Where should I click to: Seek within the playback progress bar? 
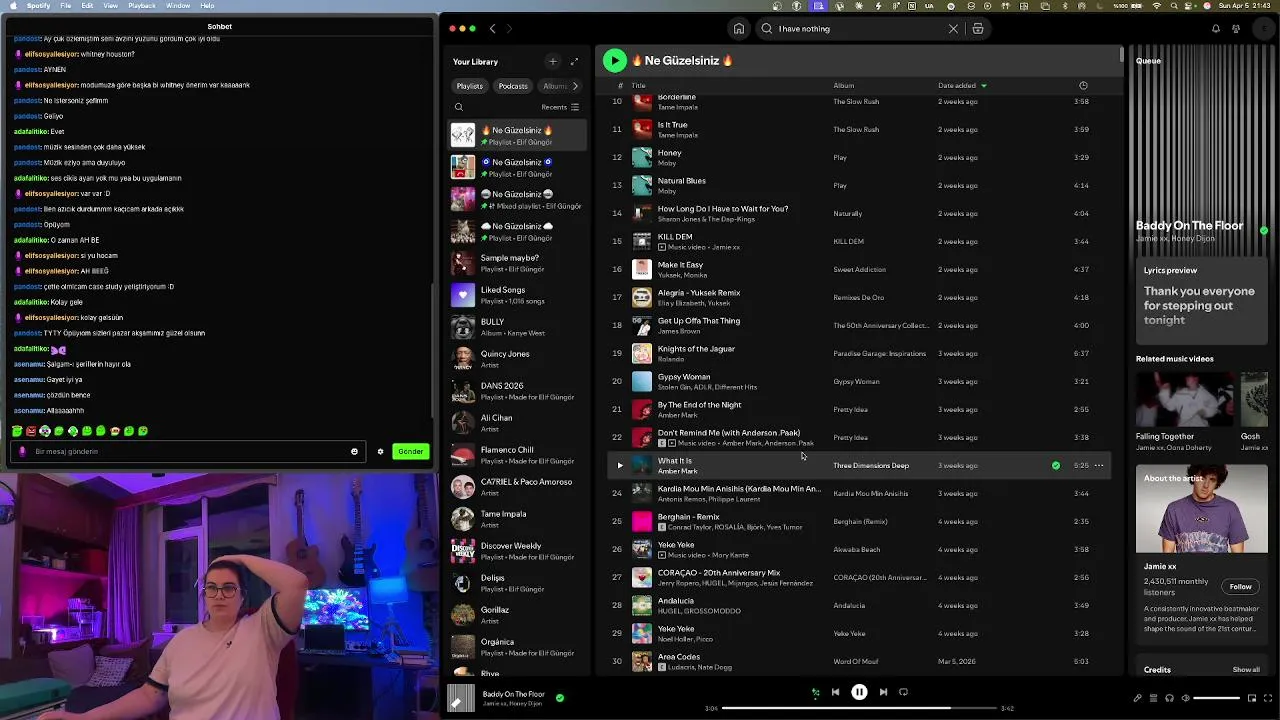859,708
